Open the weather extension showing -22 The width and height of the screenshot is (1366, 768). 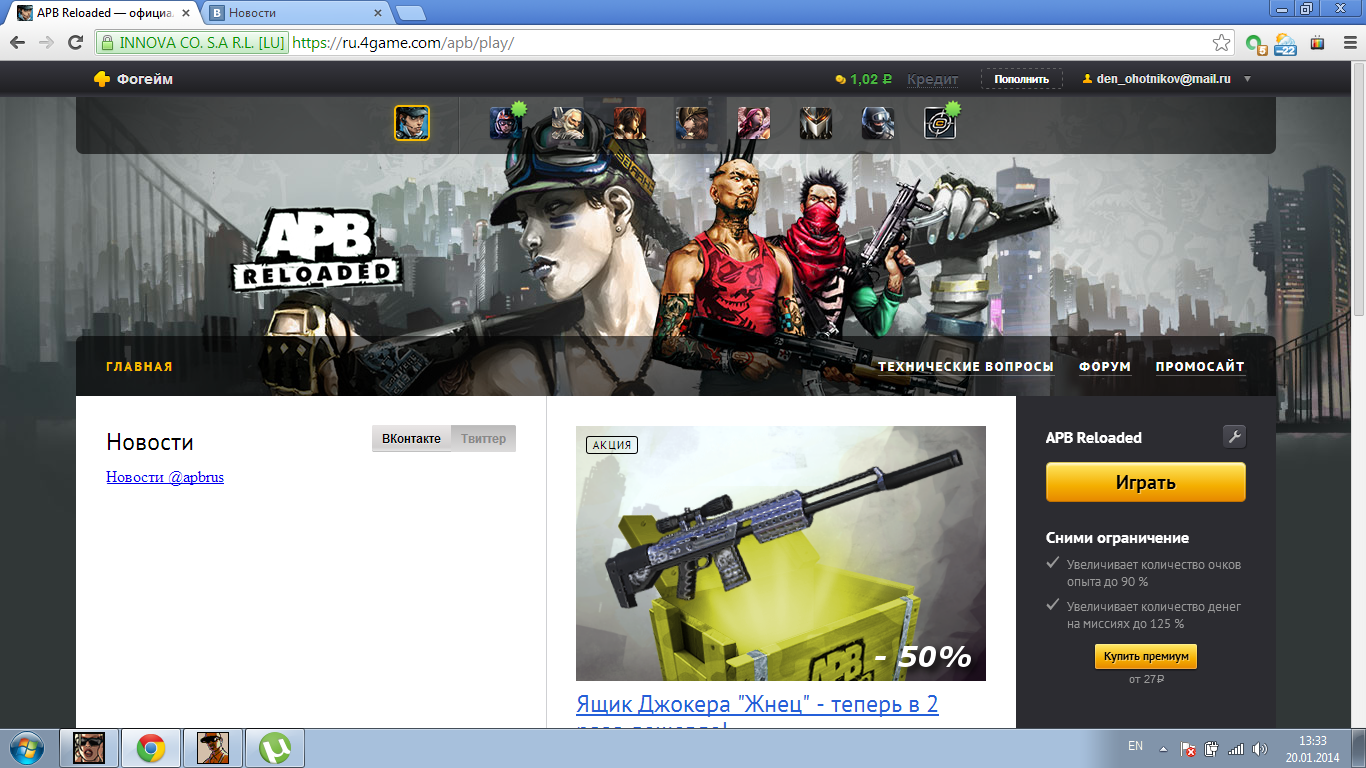(x=1286, y=43)
